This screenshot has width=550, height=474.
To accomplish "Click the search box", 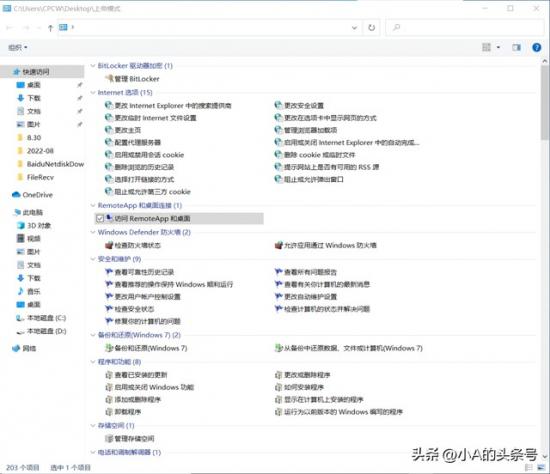I will 465,27.
